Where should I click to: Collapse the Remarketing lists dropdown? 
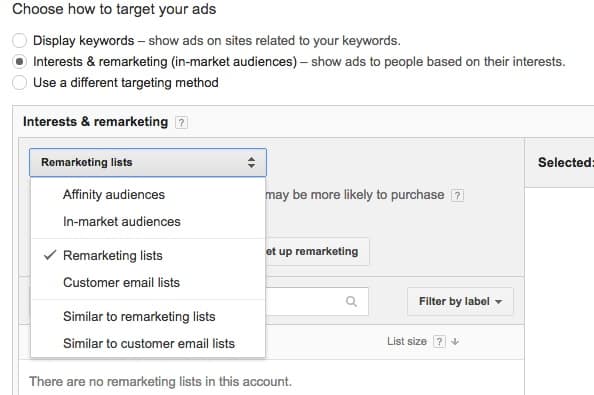(148, 162)
